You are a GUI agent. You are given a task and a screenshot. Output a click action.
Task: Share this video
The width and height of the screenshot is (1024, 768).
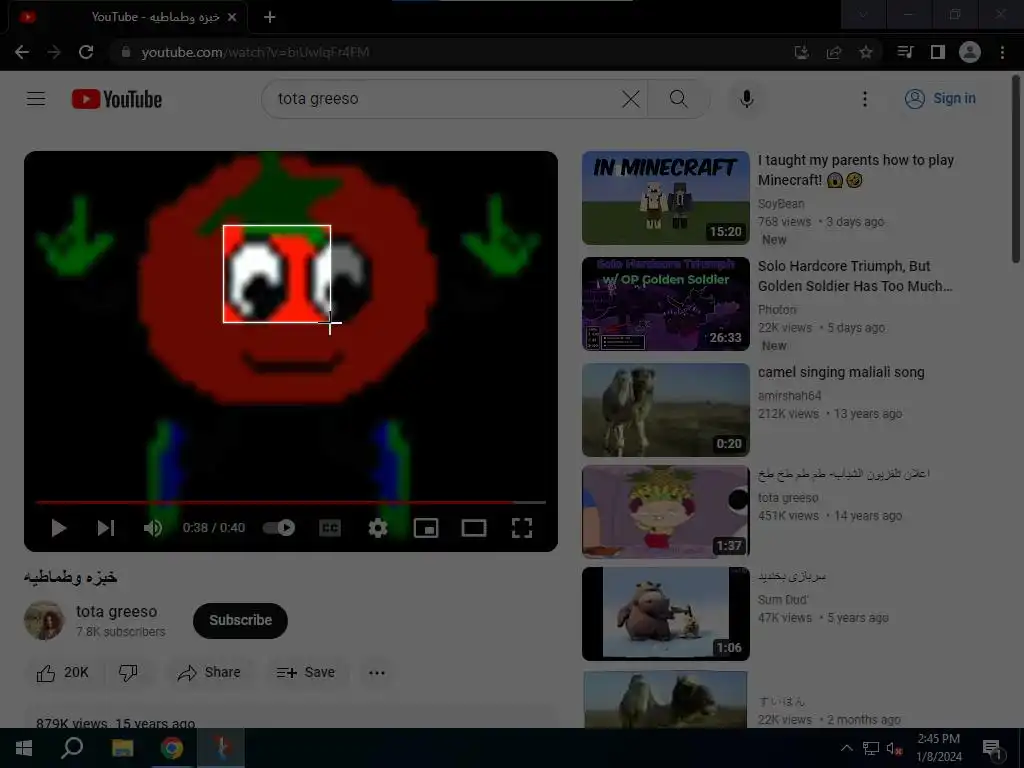point(209,673)
